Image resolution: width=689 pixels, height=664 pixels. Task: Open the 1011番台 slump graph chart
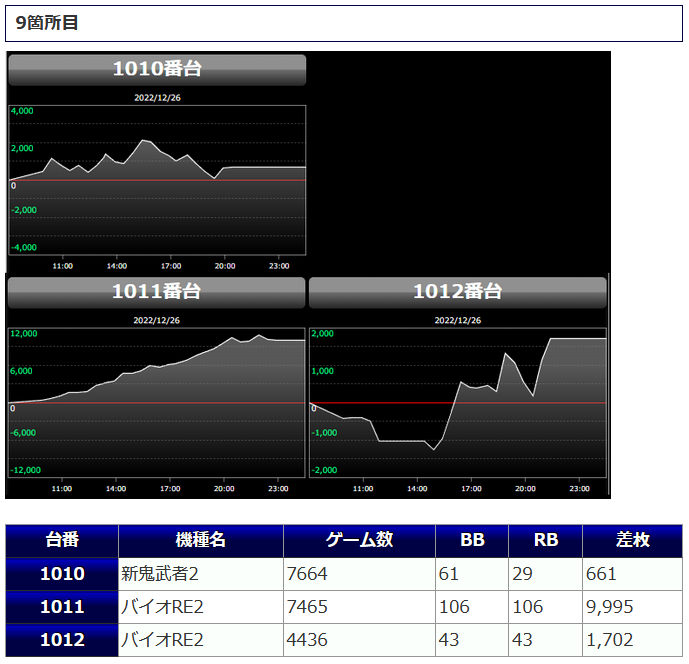156,403
